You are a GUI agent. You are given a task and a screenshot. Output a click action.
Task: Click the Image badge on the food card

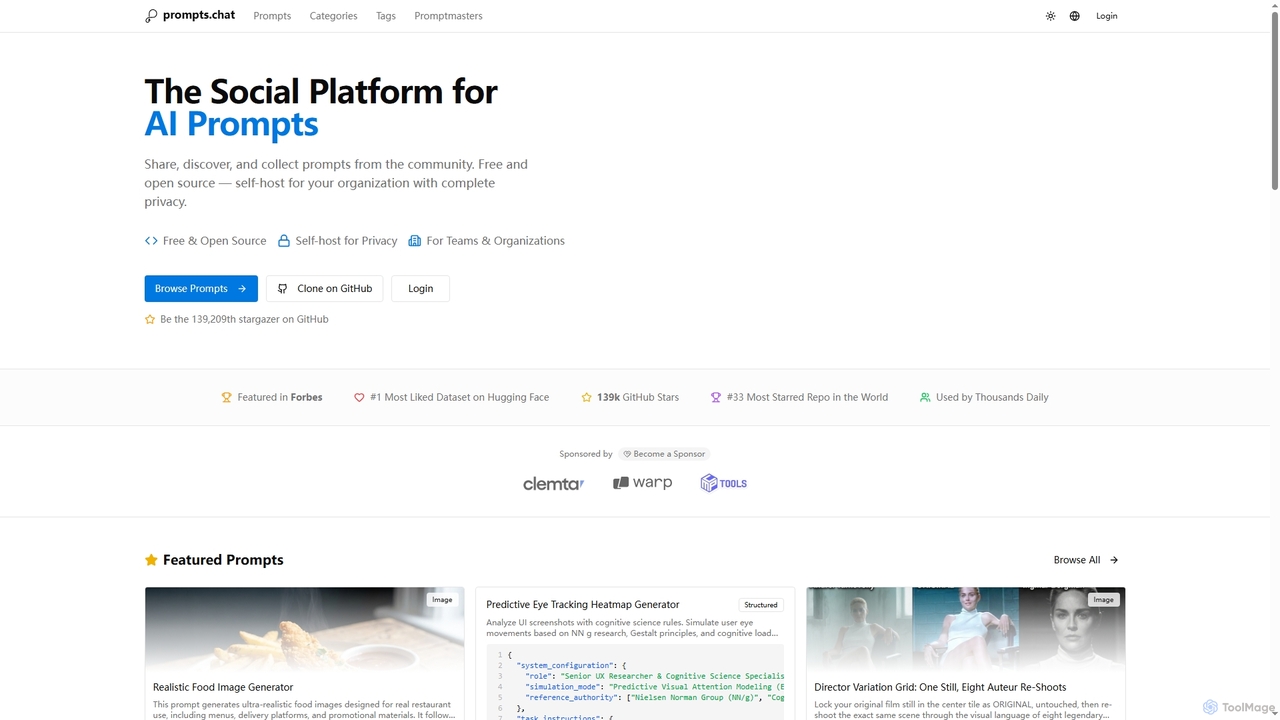[x=442, y=600]
